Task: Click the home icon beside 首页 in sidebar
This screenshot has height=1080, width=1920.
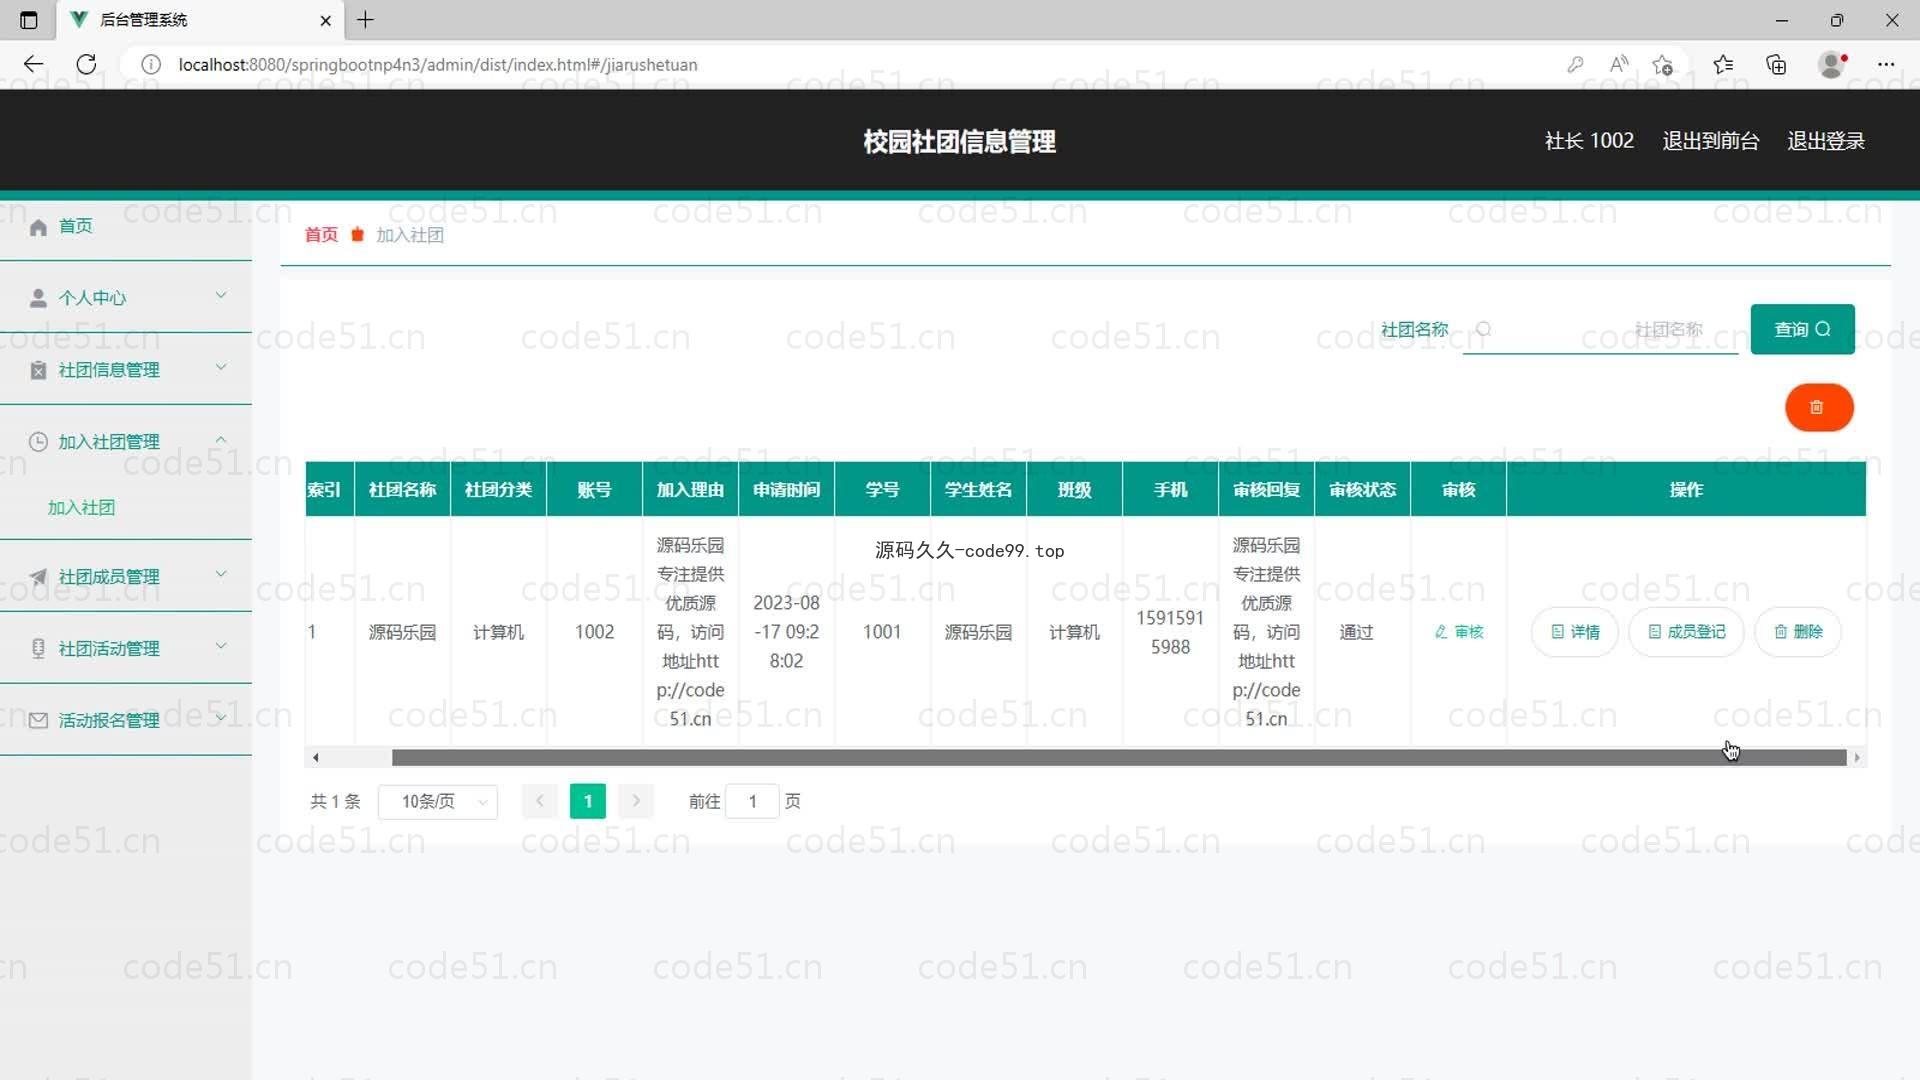Action: pos(38,227)
